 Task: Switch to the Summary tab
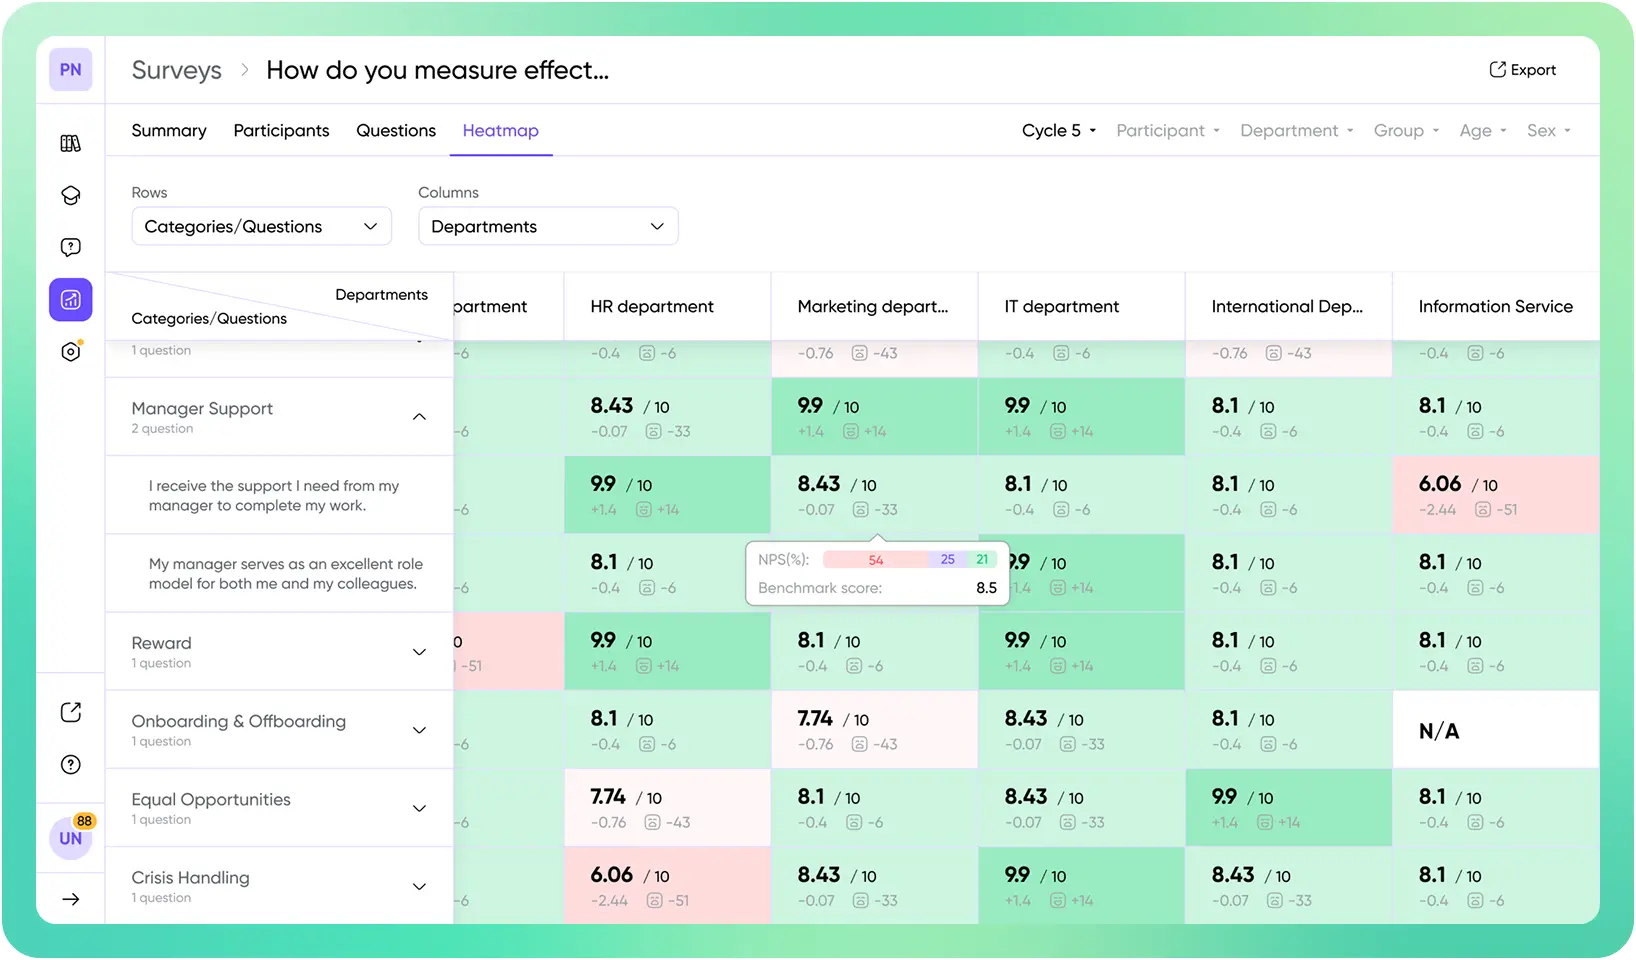[169, 131]
